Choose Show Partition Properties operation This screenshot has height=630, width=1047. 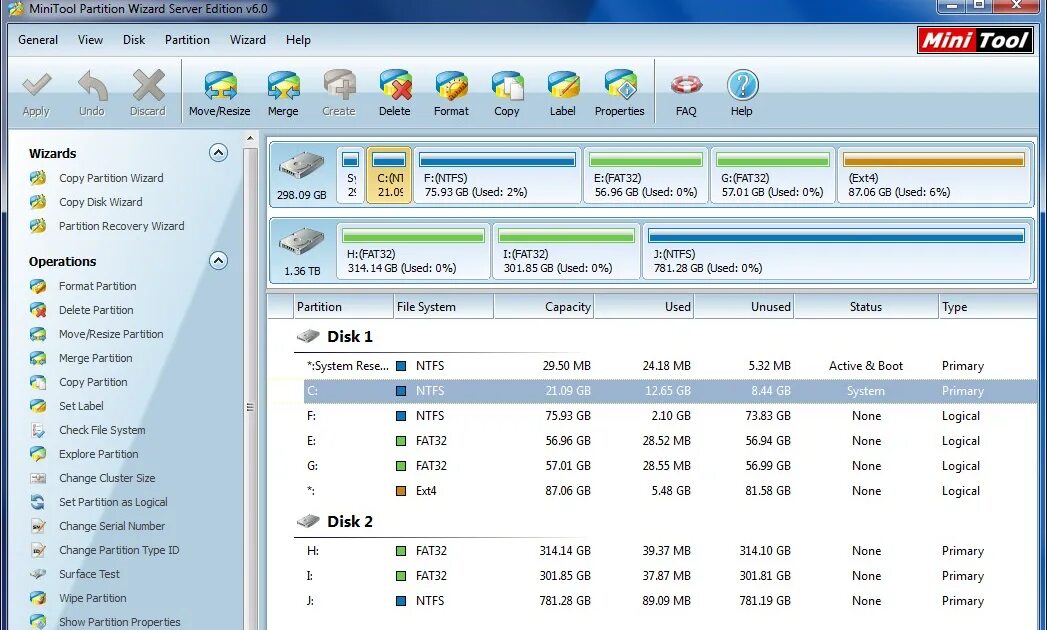click(x=120, y=622)
